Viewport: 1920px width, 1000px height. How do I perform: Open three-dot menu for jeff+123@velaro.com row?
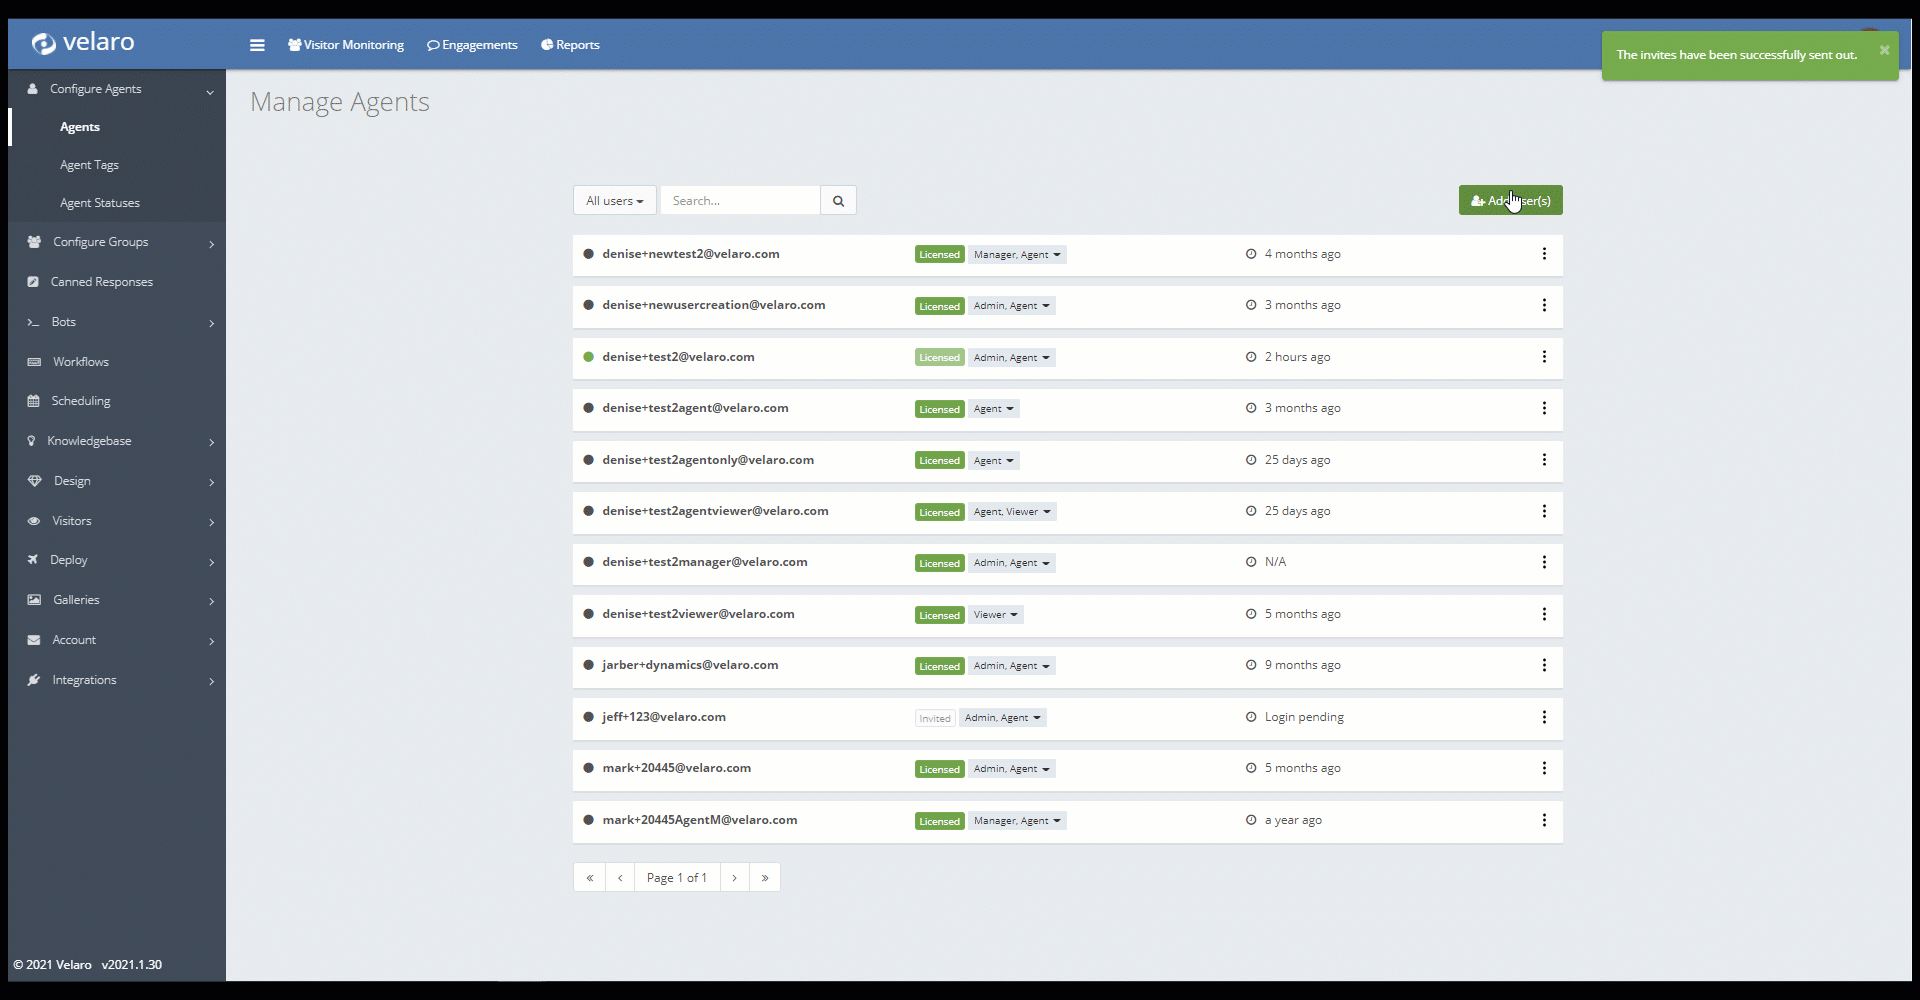[x=1544, y=717]
